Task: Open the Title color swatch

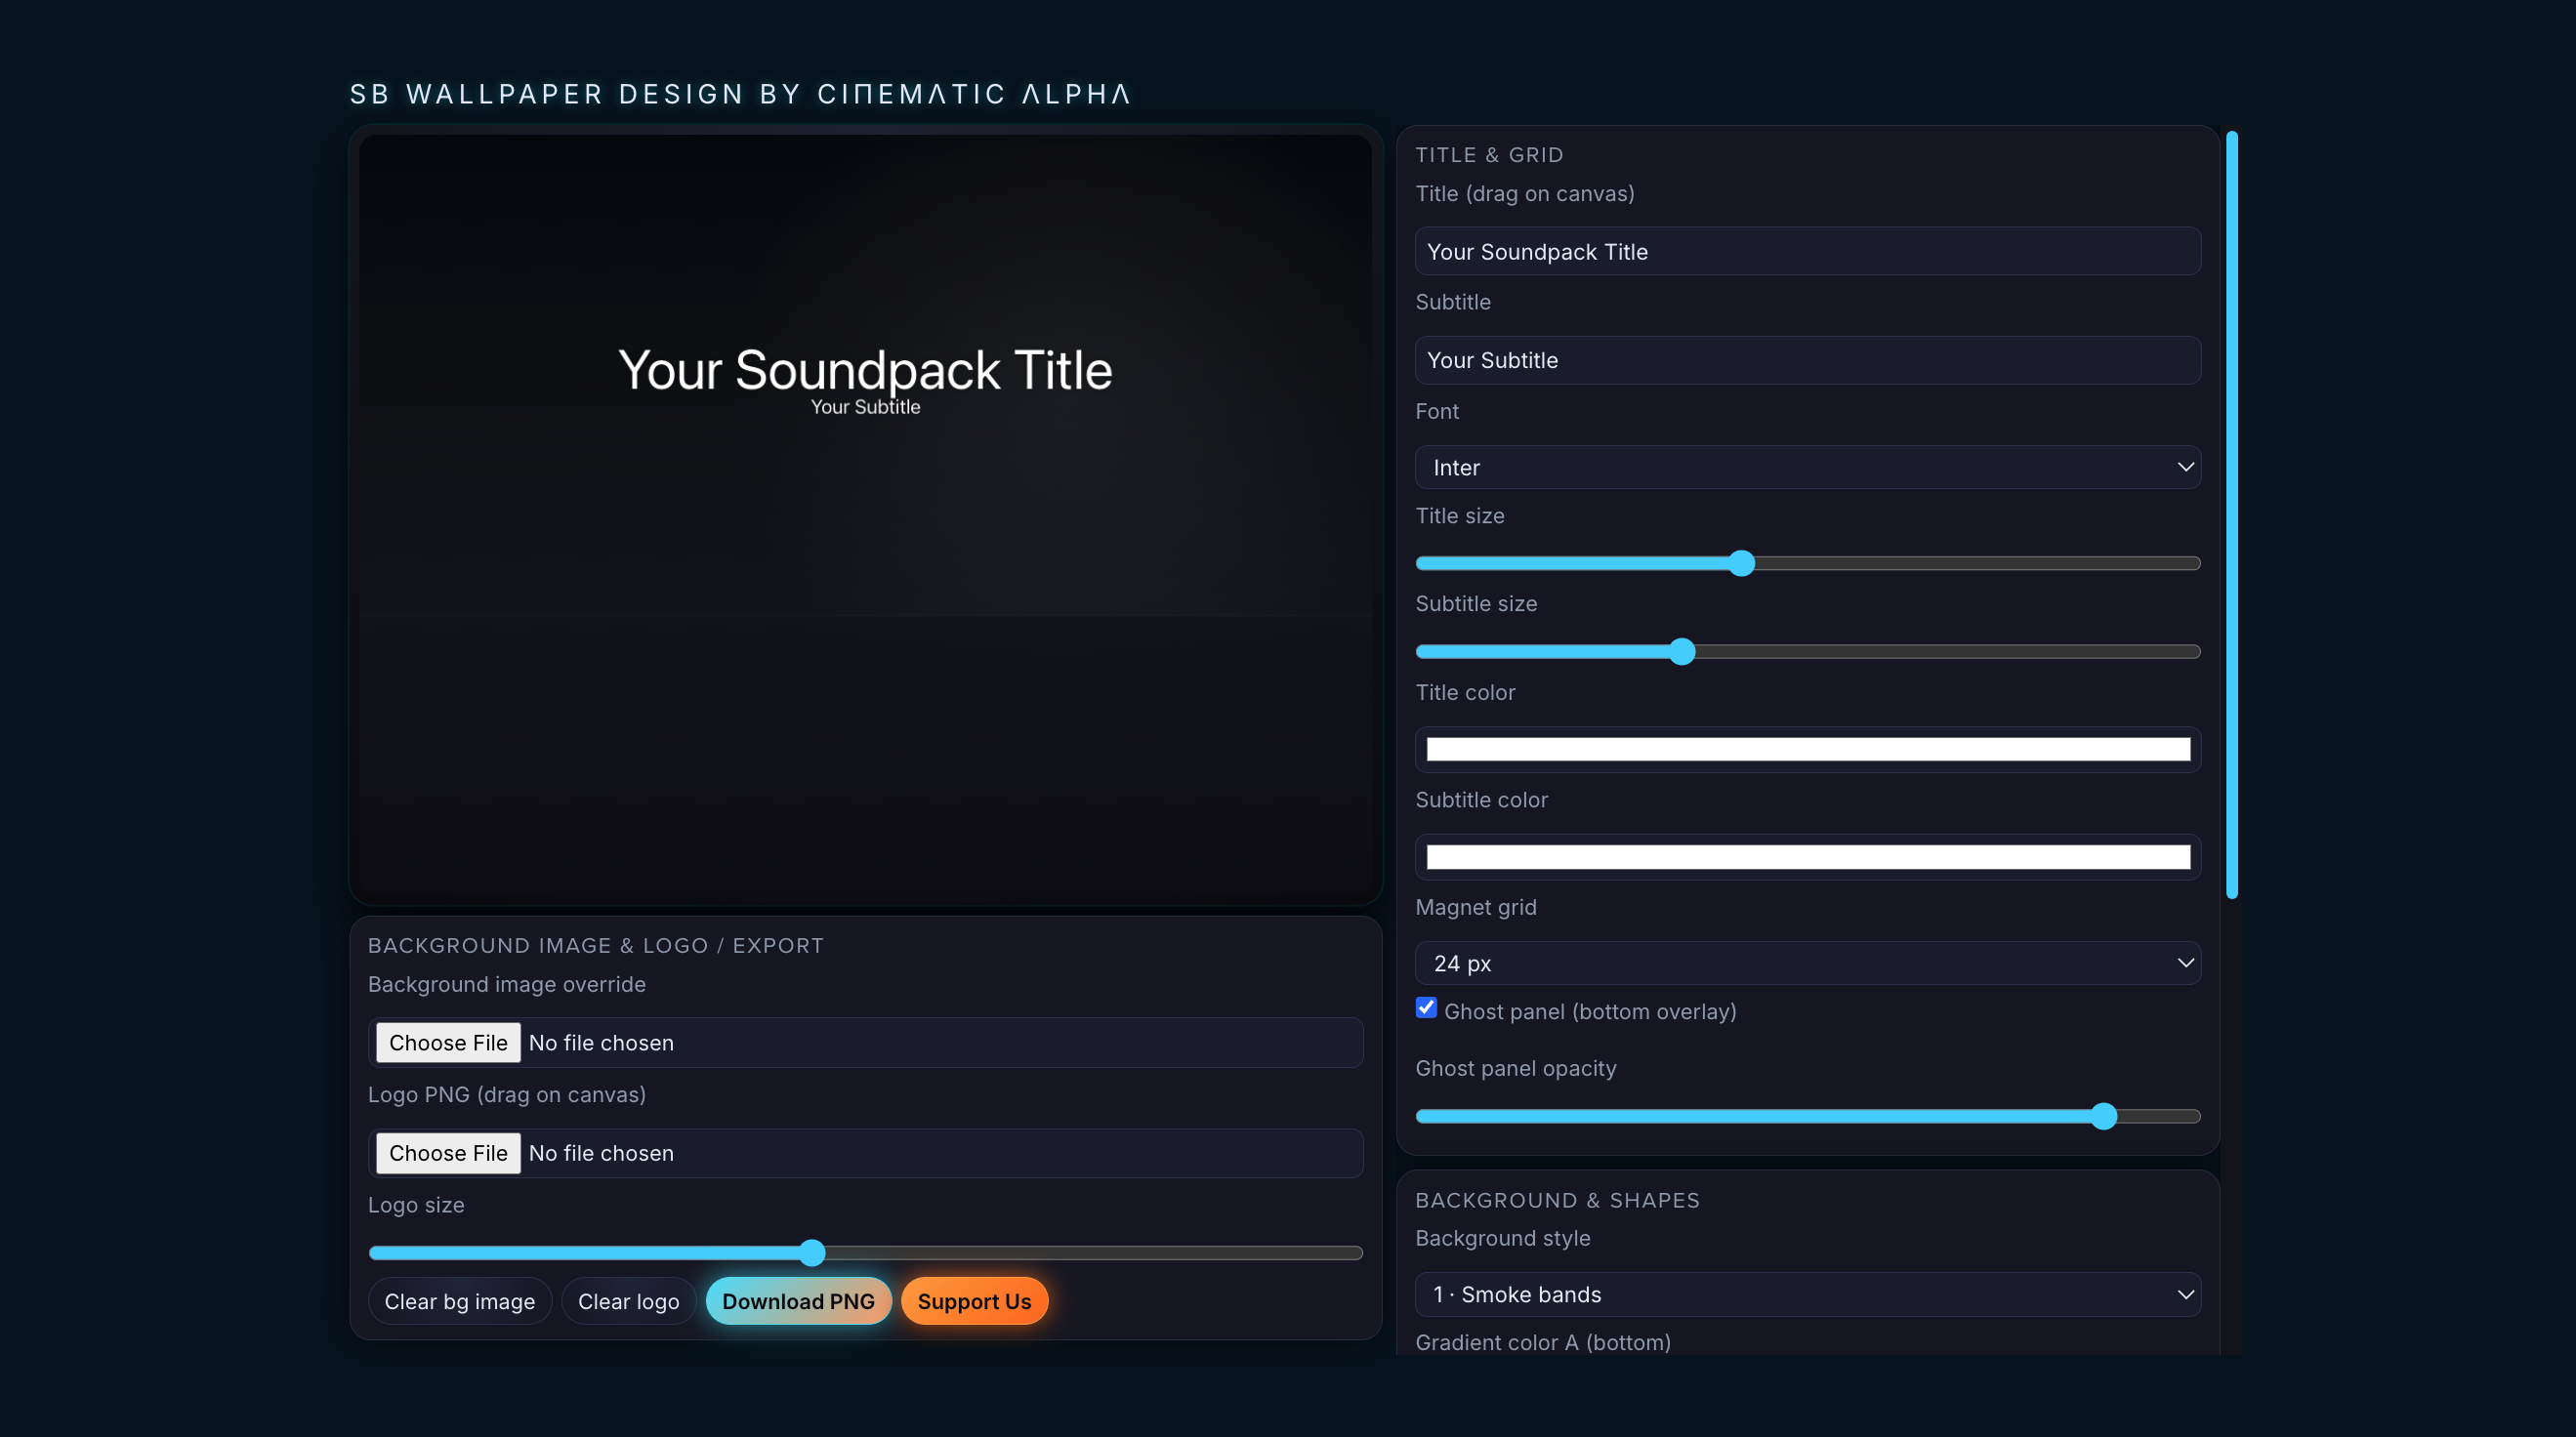Action: point(1807,749)
